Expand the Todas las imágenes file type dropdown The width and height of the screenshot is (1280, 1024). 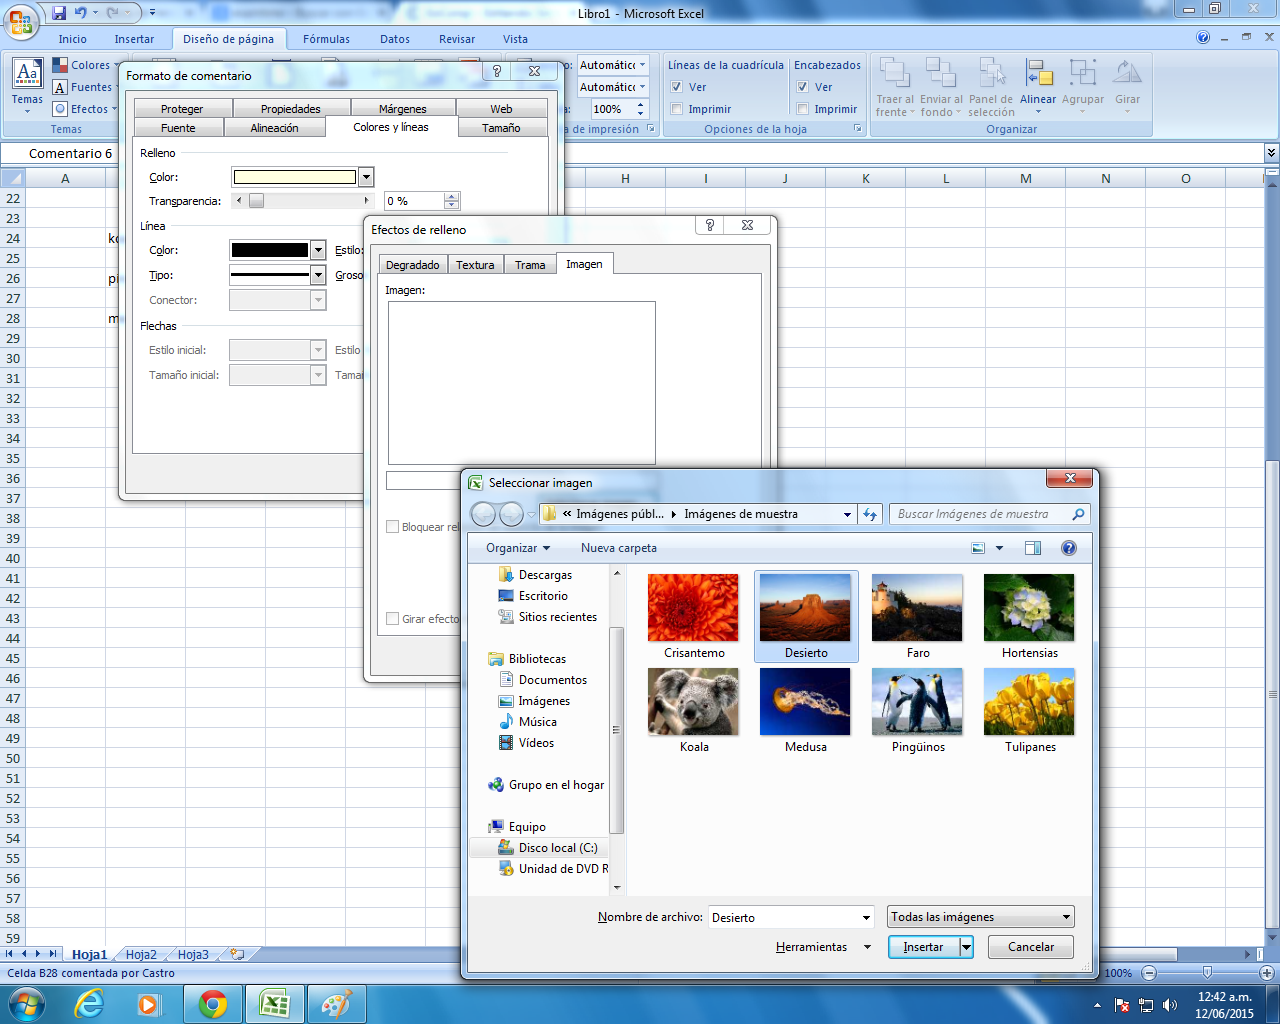1066,917
